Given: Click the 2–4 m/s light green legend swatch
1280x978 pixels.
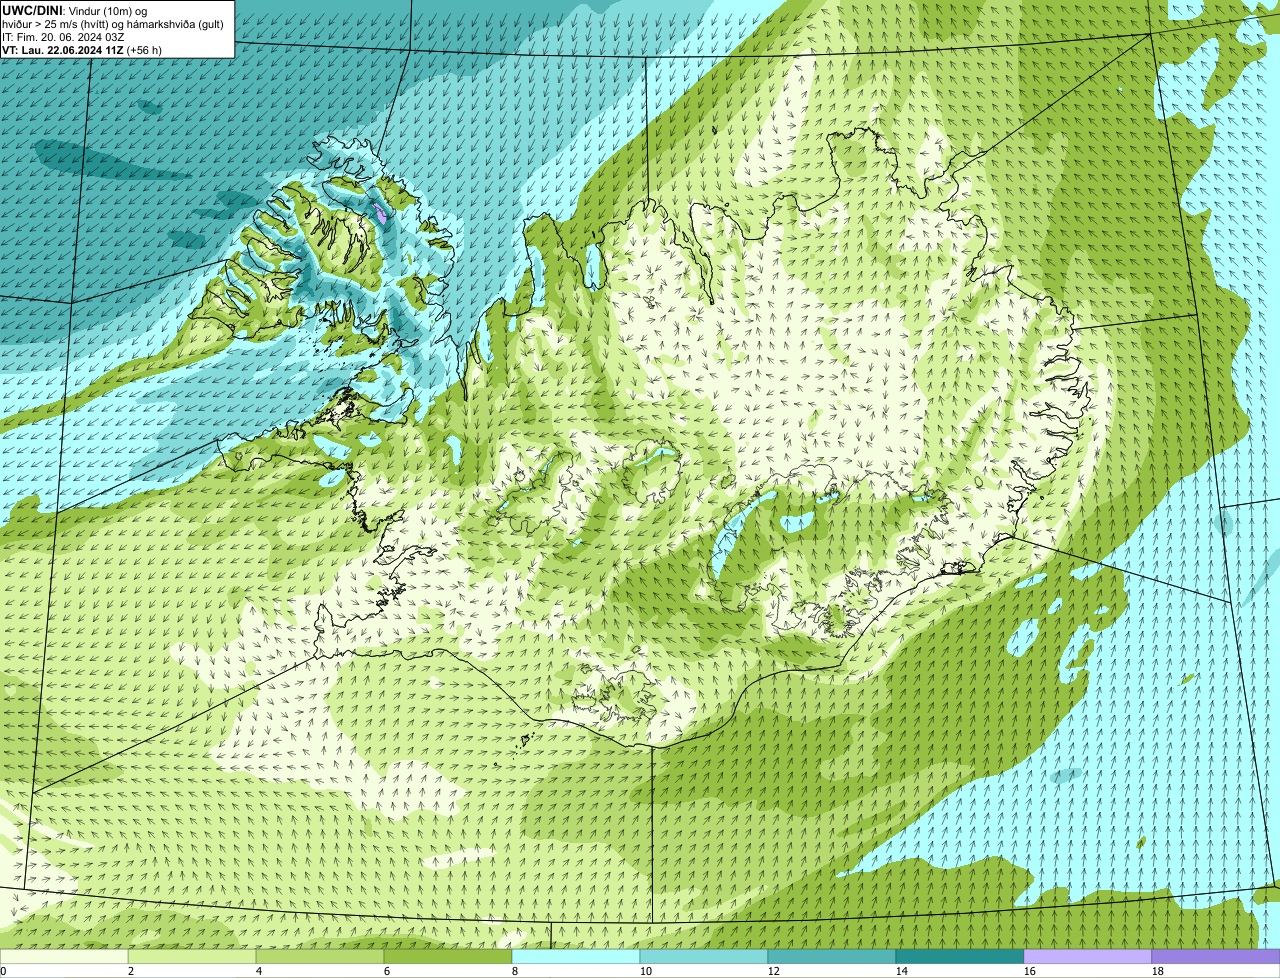Looking at the screenshot, I should tap(192, 956).
